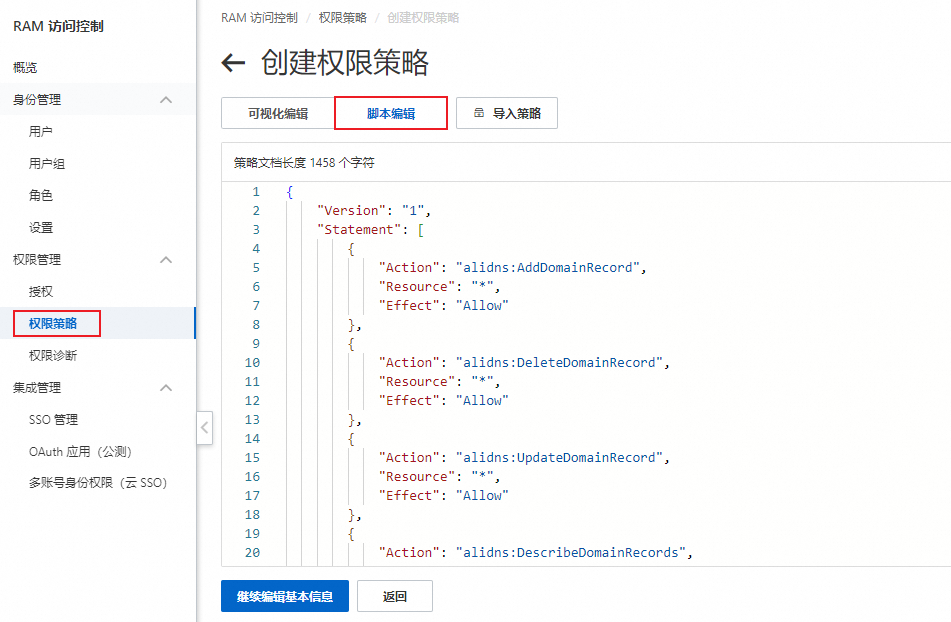
Task: Collapse the 权限管理 section
Action: (x=166, y=259)
